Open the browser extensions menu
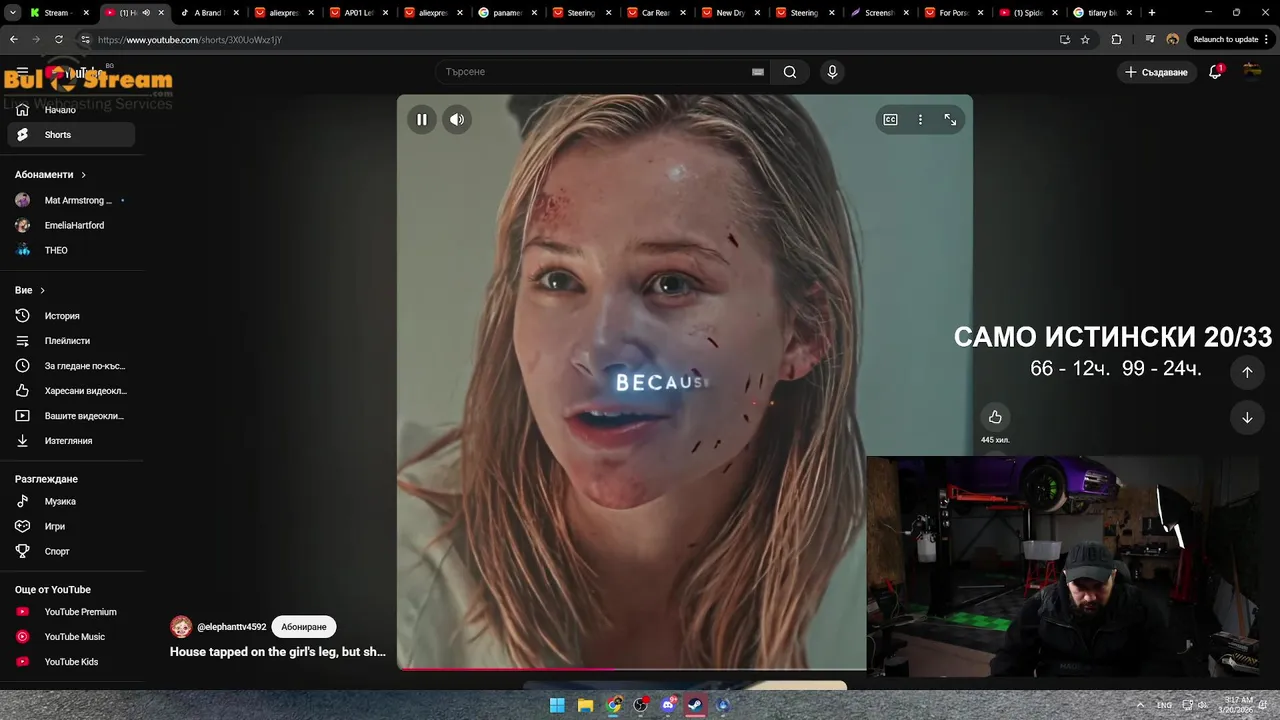This screenshot has height=720, width=1280. coord(1117,40)
